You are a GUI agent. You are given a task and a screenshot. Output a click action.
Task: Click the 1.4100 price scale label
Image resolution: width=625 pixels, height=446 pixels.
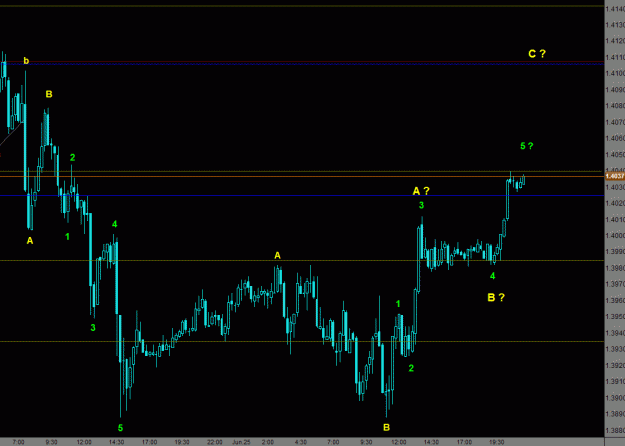(x=615, y=73)
